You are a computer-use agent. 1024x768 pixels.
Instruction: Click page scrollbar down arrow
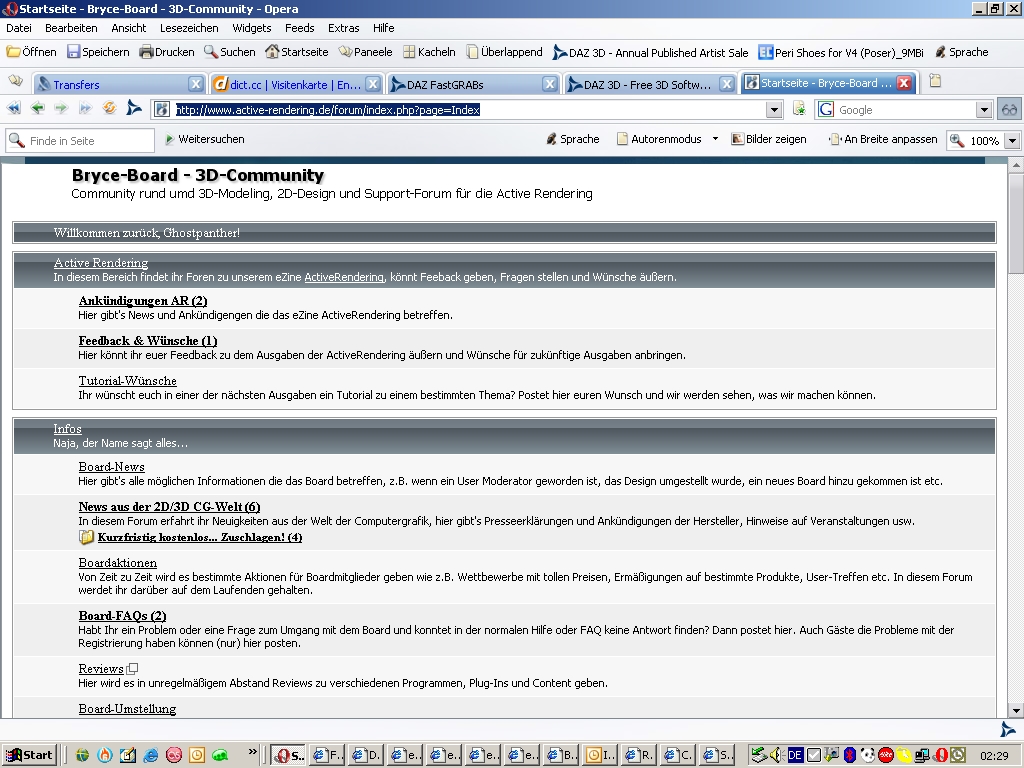1016,711
